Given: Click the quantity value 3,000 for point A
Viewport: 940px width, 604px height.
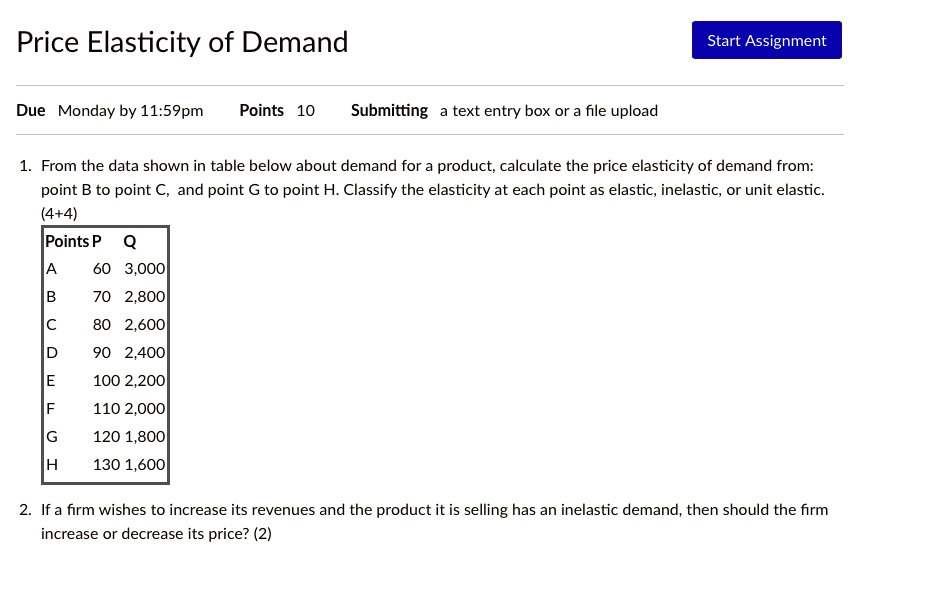Looking at the screenshot, I should pyautogui.click(x=144, y=268).
